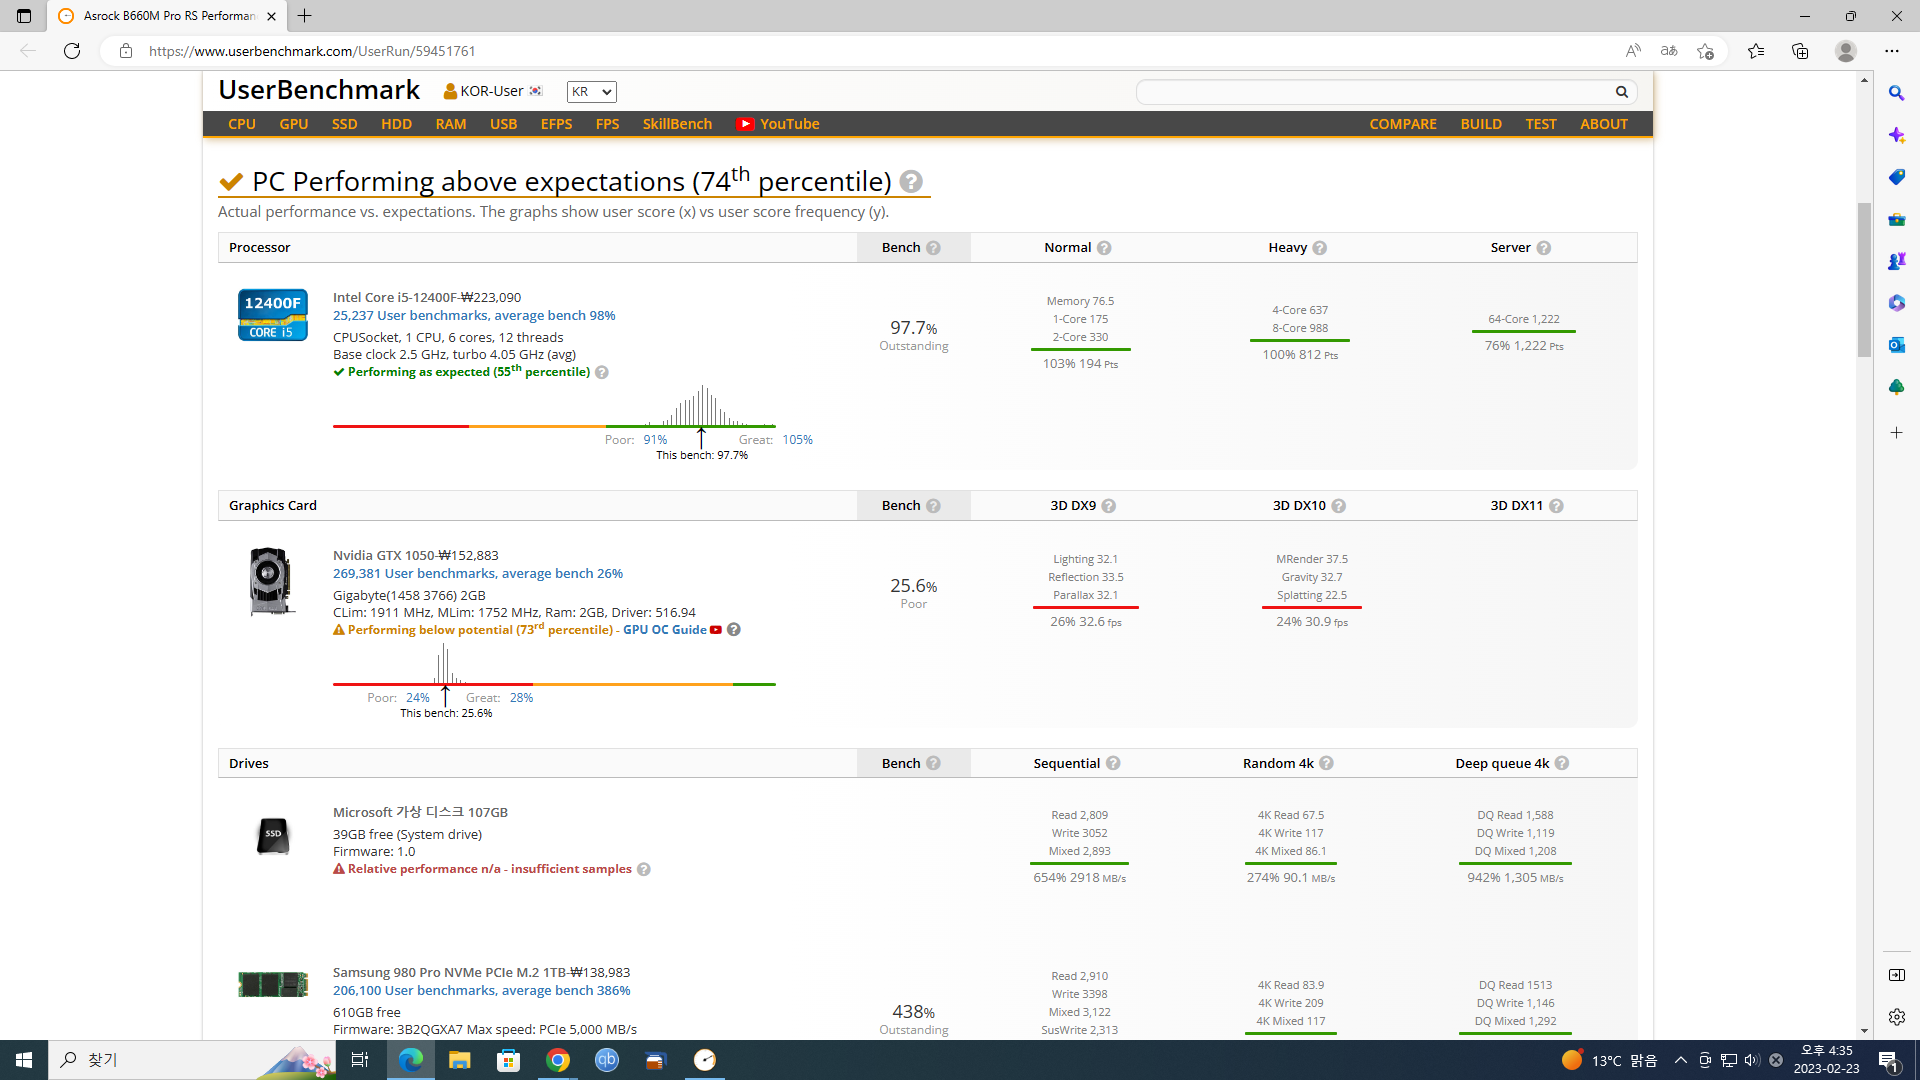The height and width of the screenshot is (1080, 1920).
Task: Open Nvidia GTX 1050 product link
Action: coord(384,555)
